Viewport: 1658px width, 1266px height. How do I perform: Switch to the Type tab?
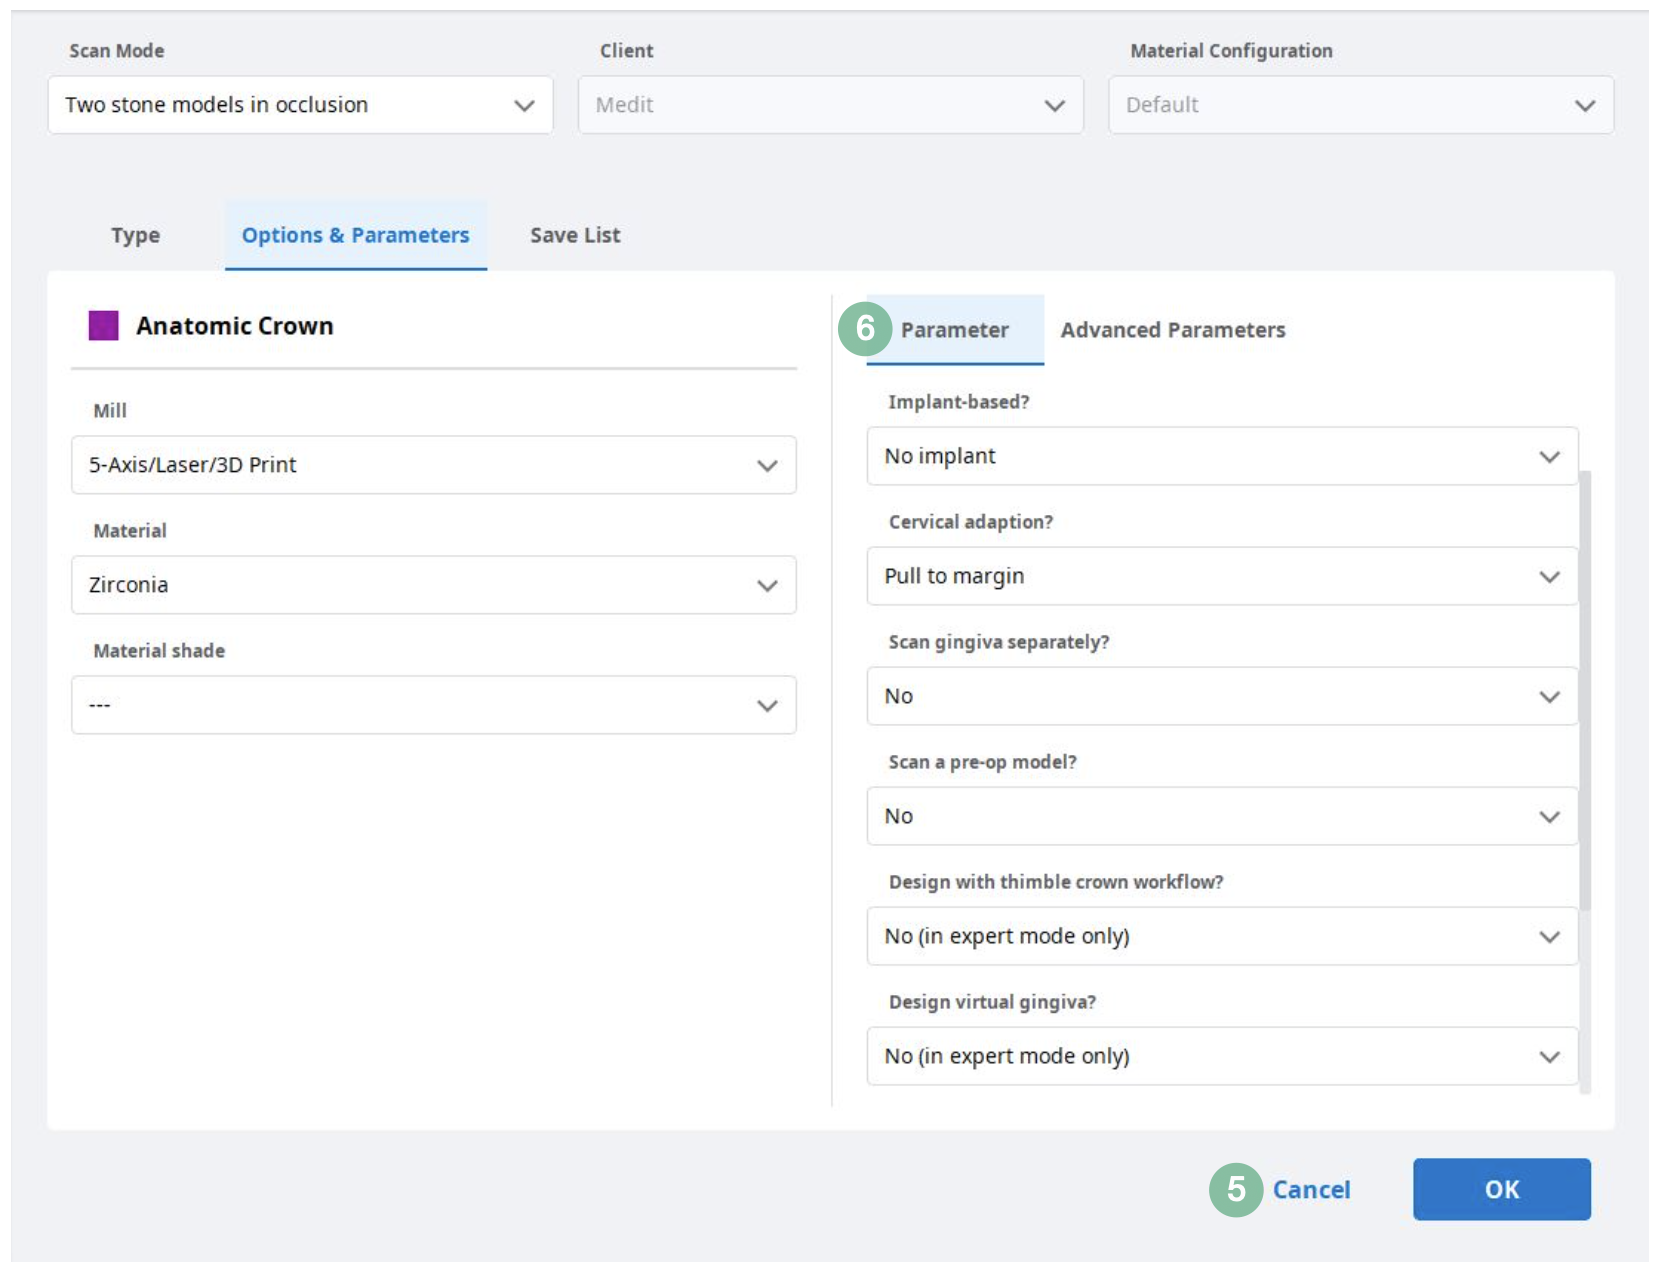click(x=135, y=235)
